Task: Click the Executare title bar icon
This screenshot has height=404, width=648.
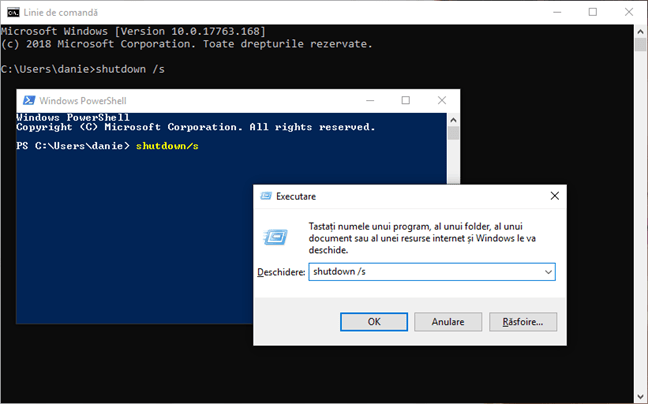Action: click(x=266, y=196)
